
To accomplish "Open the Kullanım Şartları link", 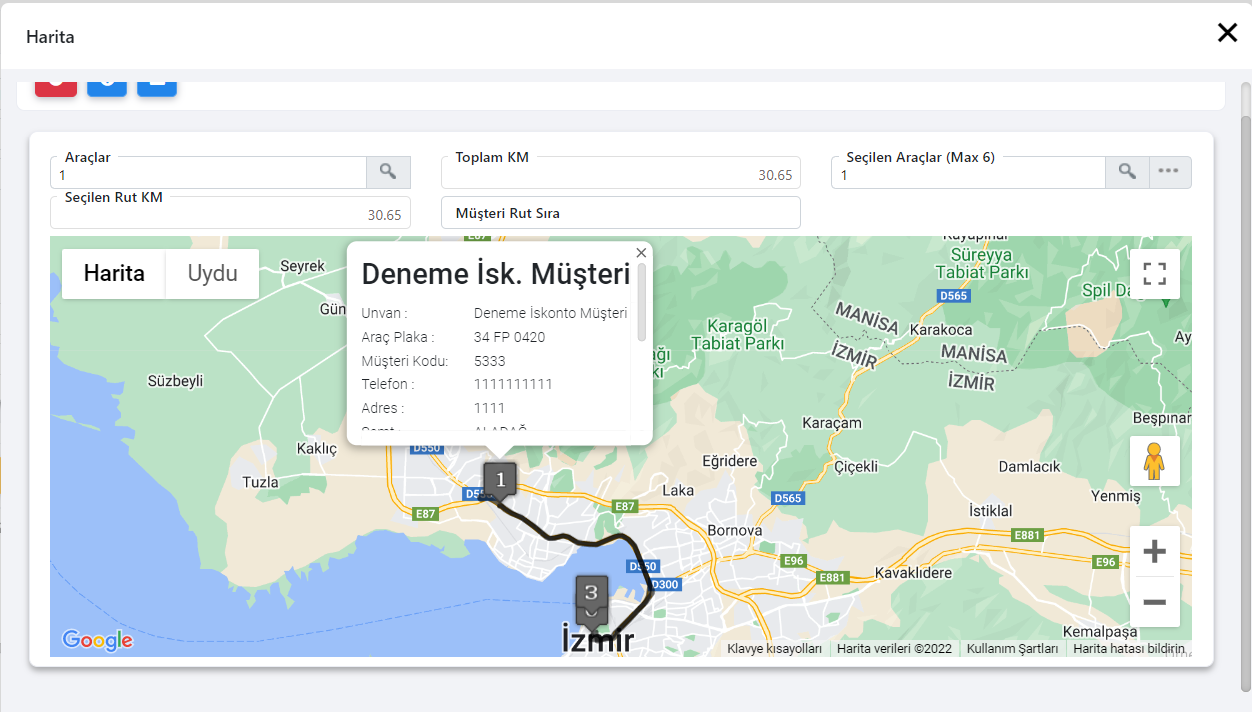I will click(1012, 649).
